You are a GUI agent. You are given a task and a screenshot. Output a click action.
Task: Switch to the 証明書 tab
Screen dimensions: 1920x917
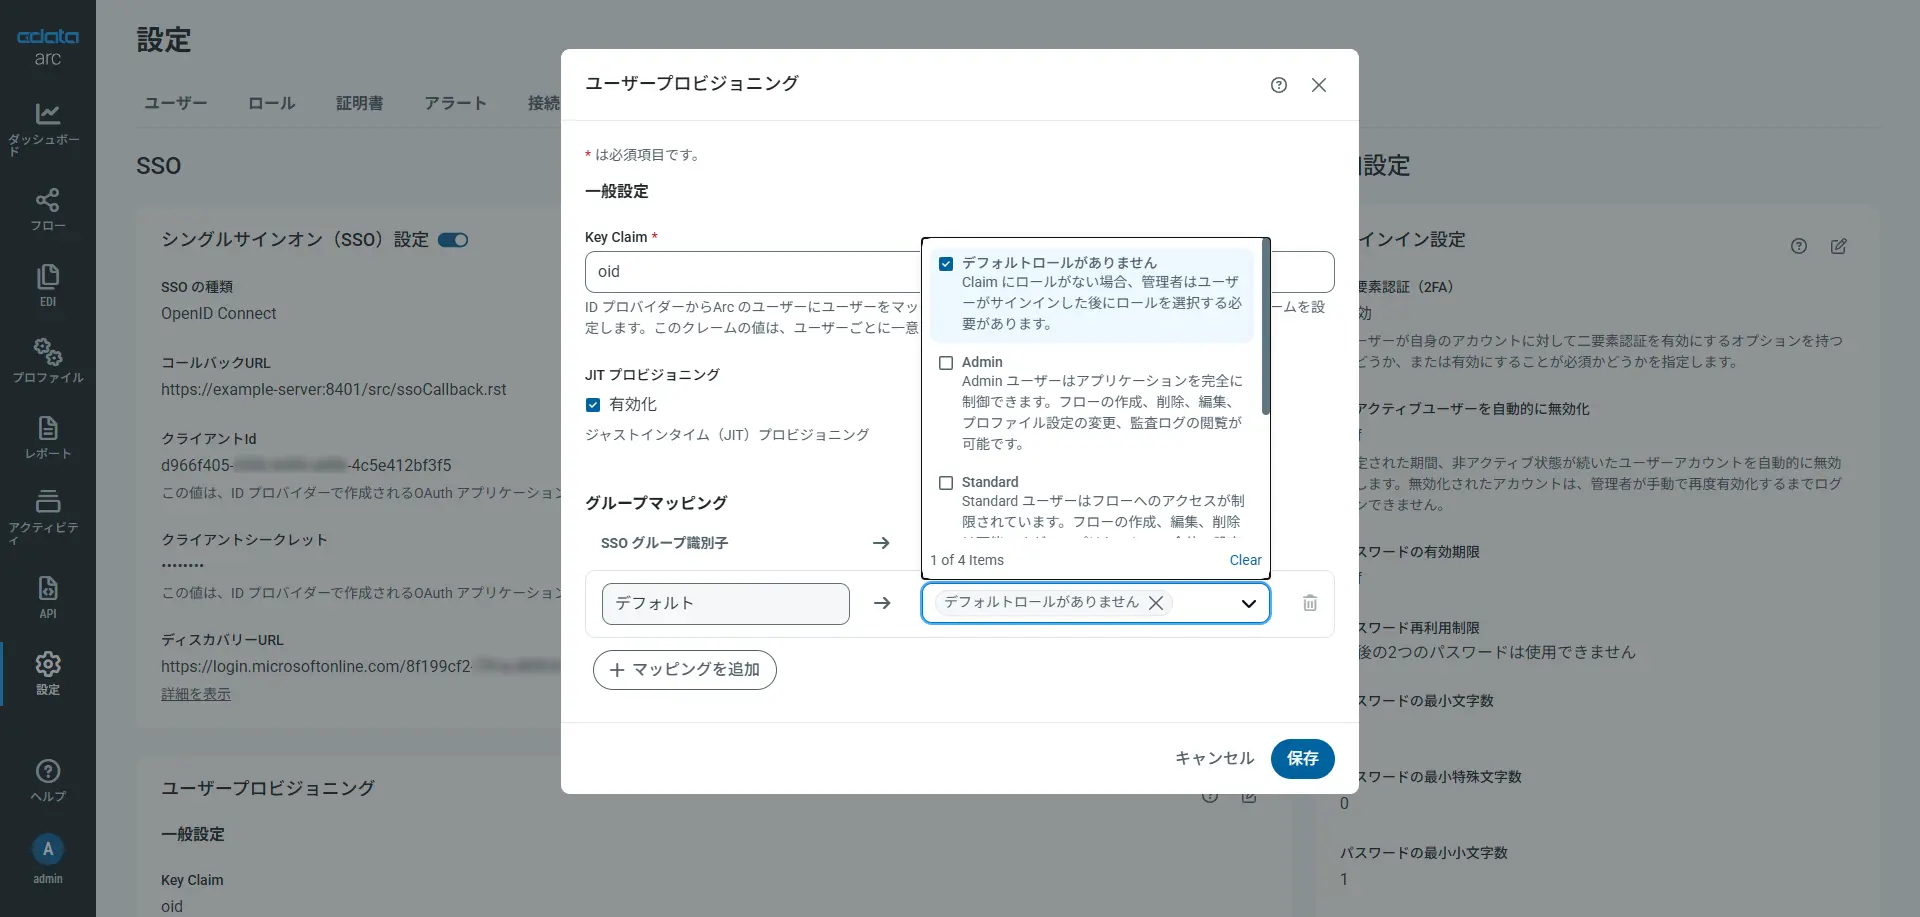tap(360, 103)
